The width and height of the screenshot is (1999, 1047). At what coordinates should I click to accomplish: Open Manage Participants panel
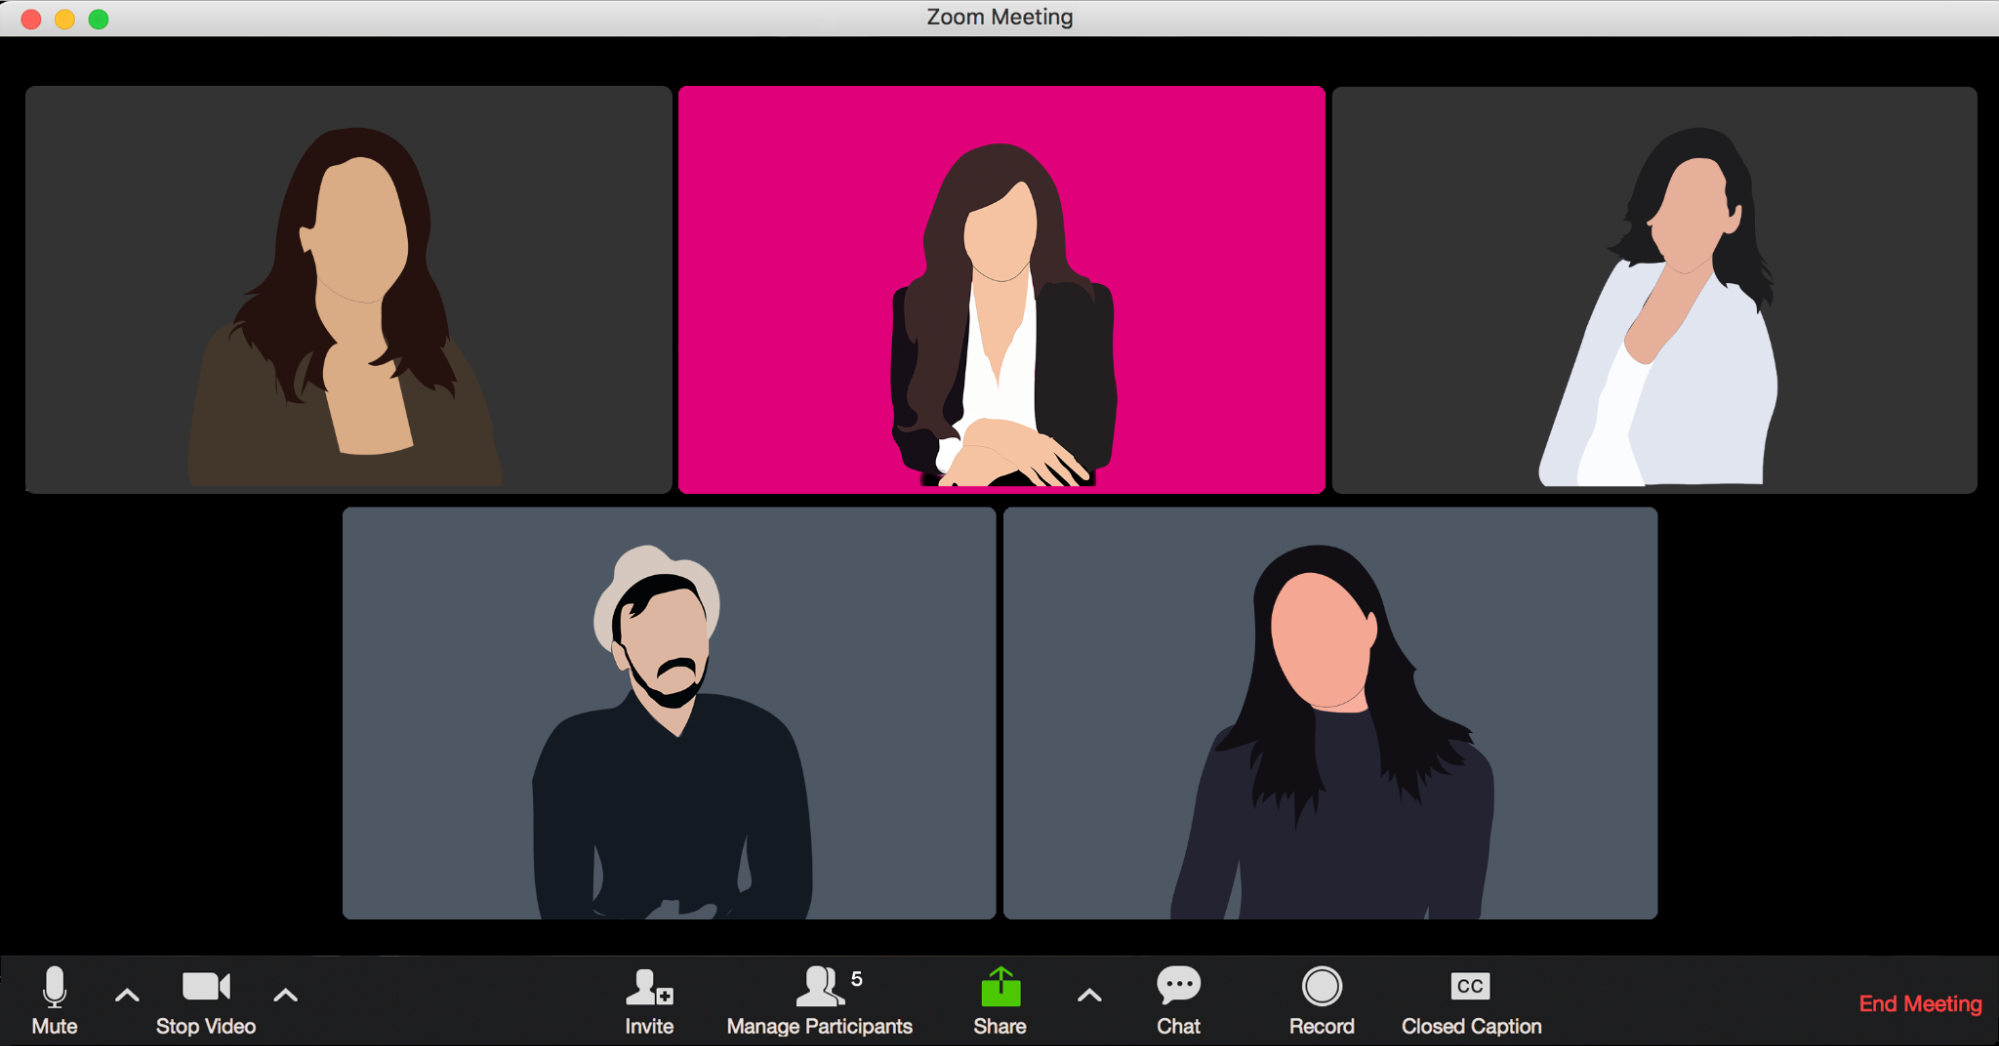tap(819, 1001)
